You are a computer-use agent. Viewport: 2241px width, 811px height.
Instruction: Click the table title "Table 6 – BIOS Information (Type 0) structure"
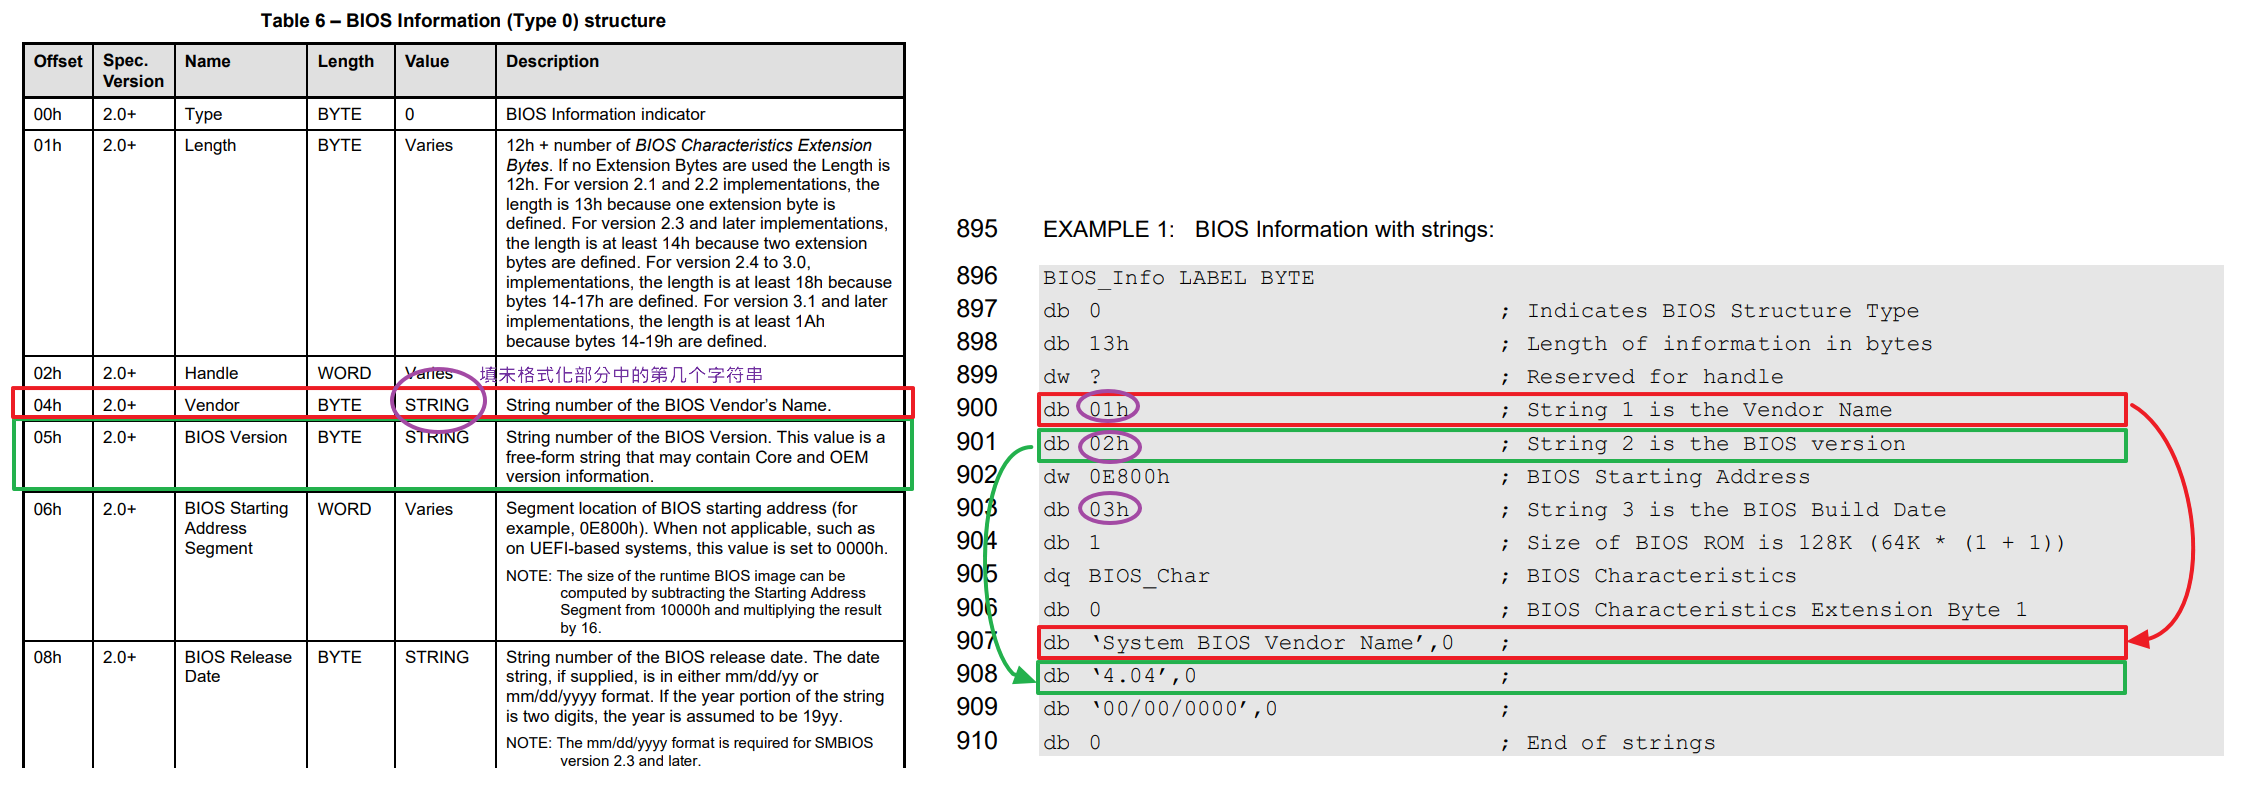tap(463, 21)
